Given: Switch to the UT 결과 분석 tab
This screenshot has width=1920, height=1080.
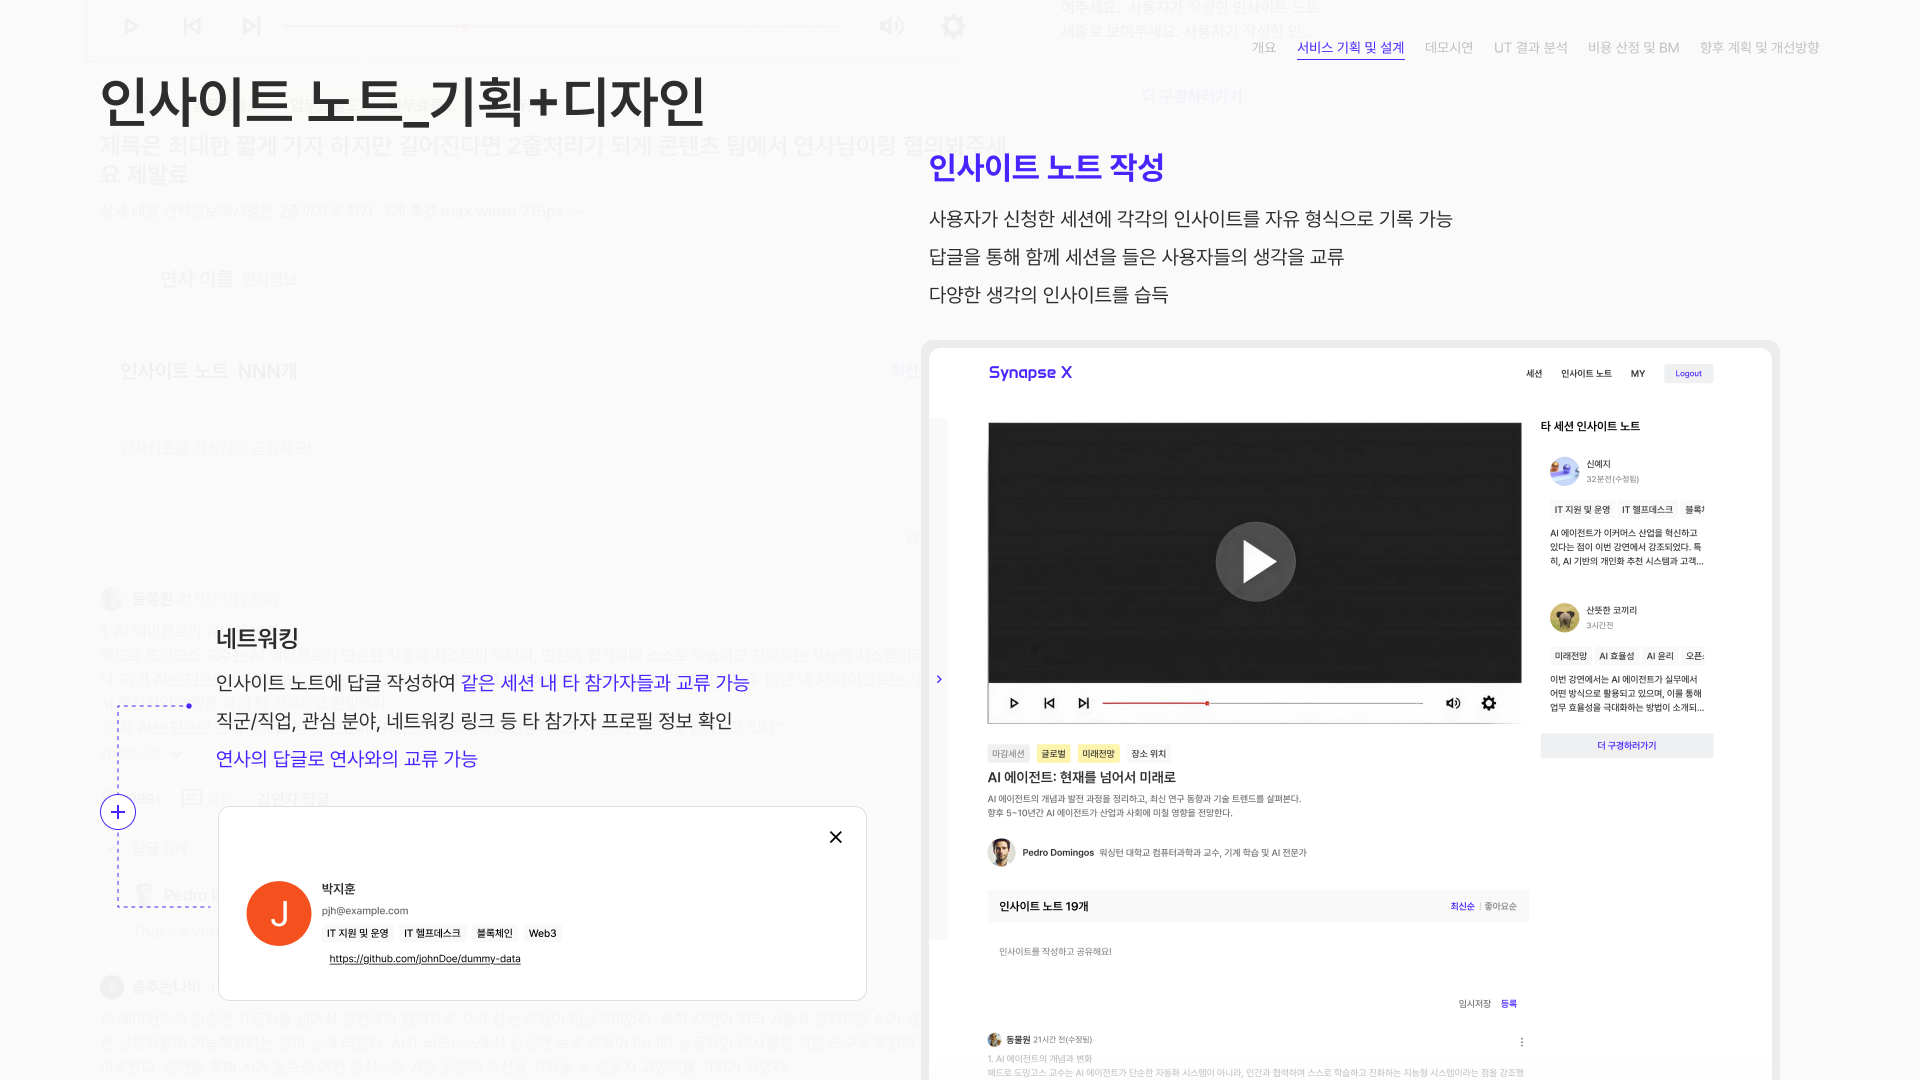Looking at the screenshot, I should coord(1531,48).
